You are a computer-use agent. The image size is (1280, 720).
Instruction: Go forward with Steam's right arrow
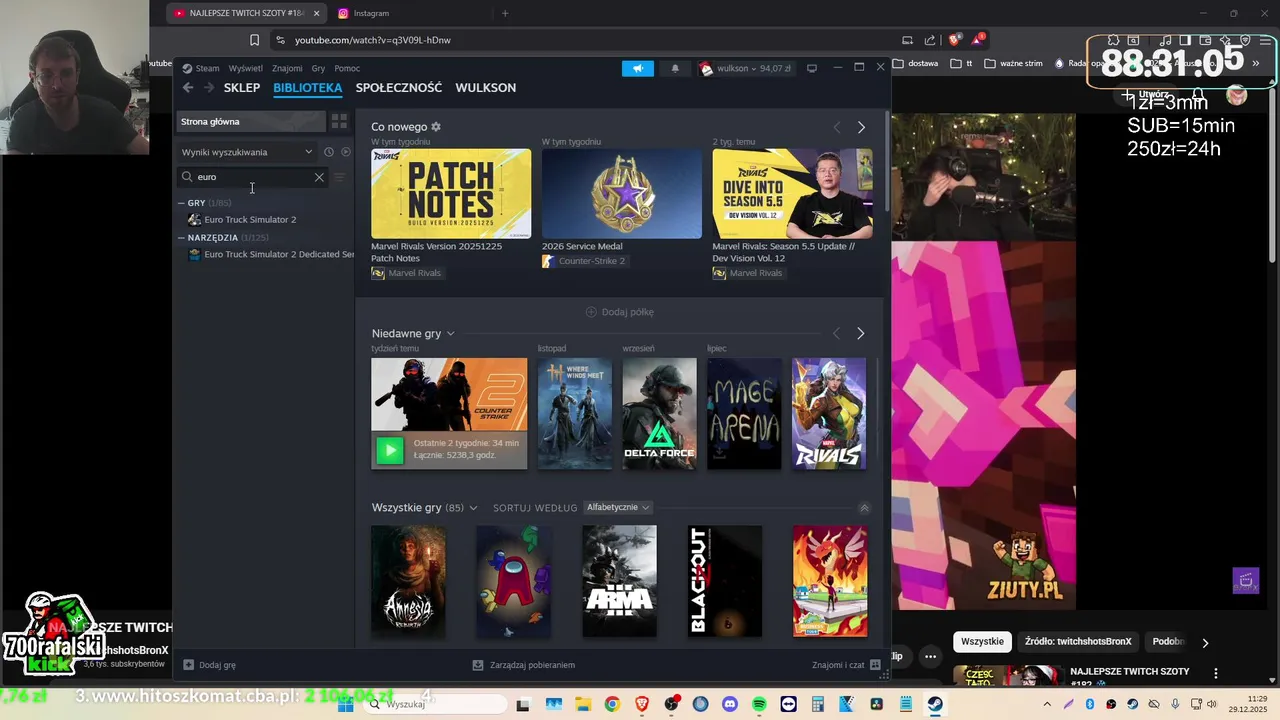coord(208,88)
